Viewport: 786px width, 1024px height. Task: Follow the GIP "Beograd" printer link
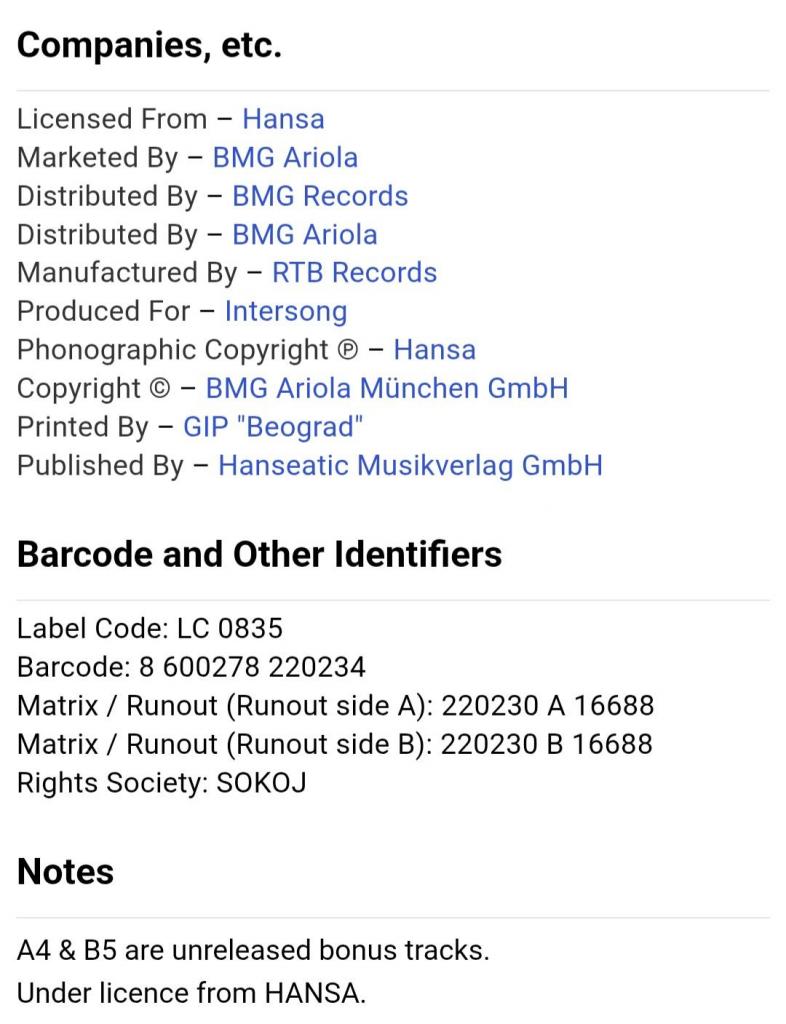pyautogui.click(x=273, y=427)
